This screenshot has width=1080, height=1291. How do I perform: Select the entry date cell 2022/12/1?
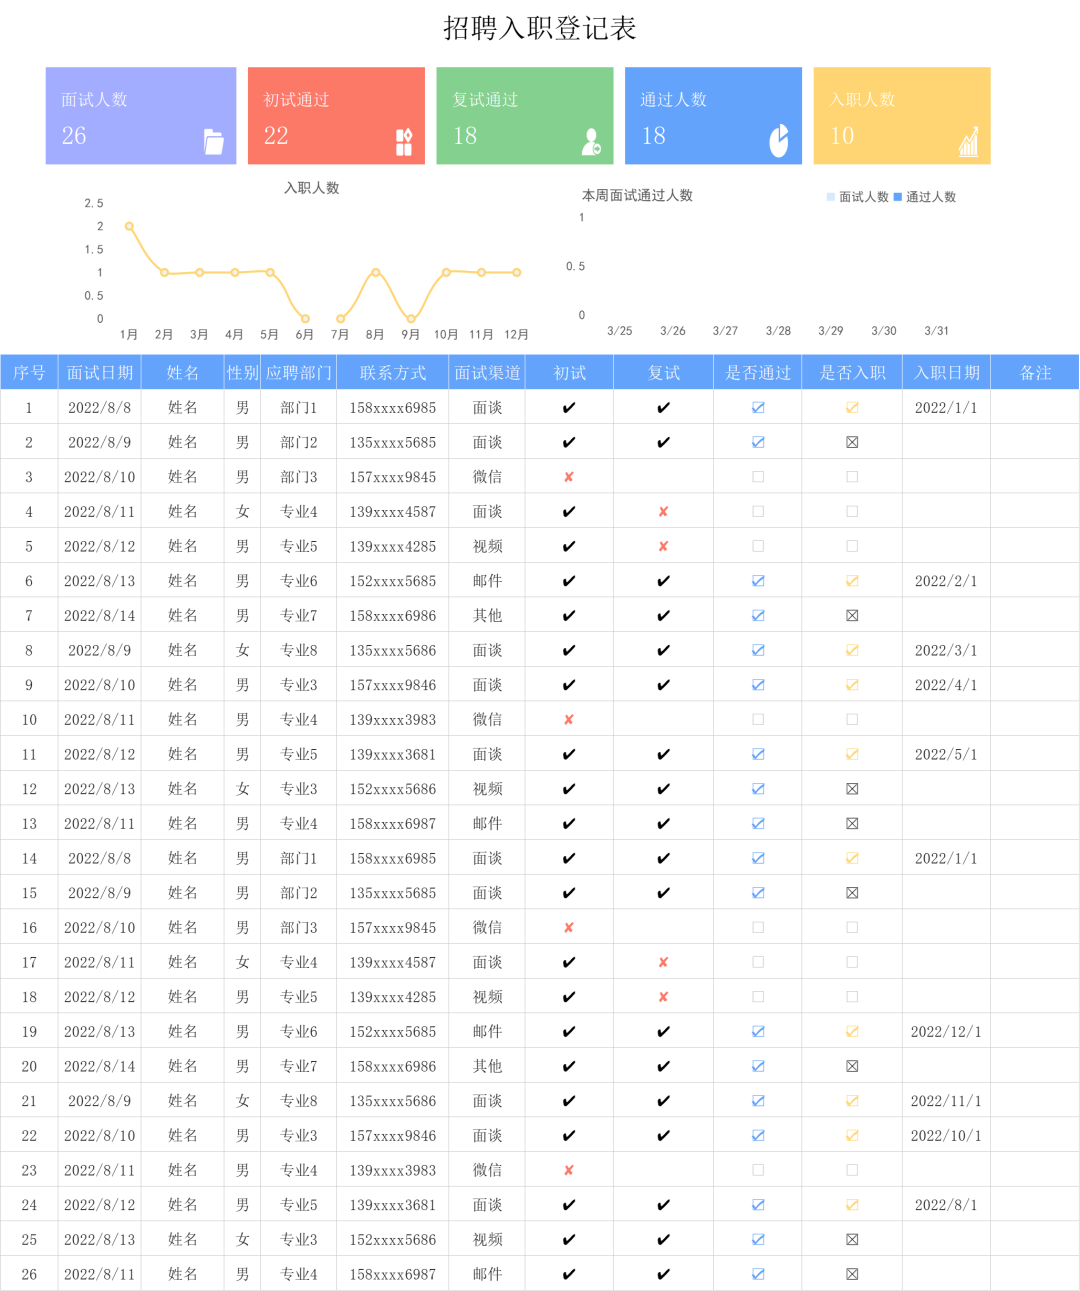point(946,1032)
